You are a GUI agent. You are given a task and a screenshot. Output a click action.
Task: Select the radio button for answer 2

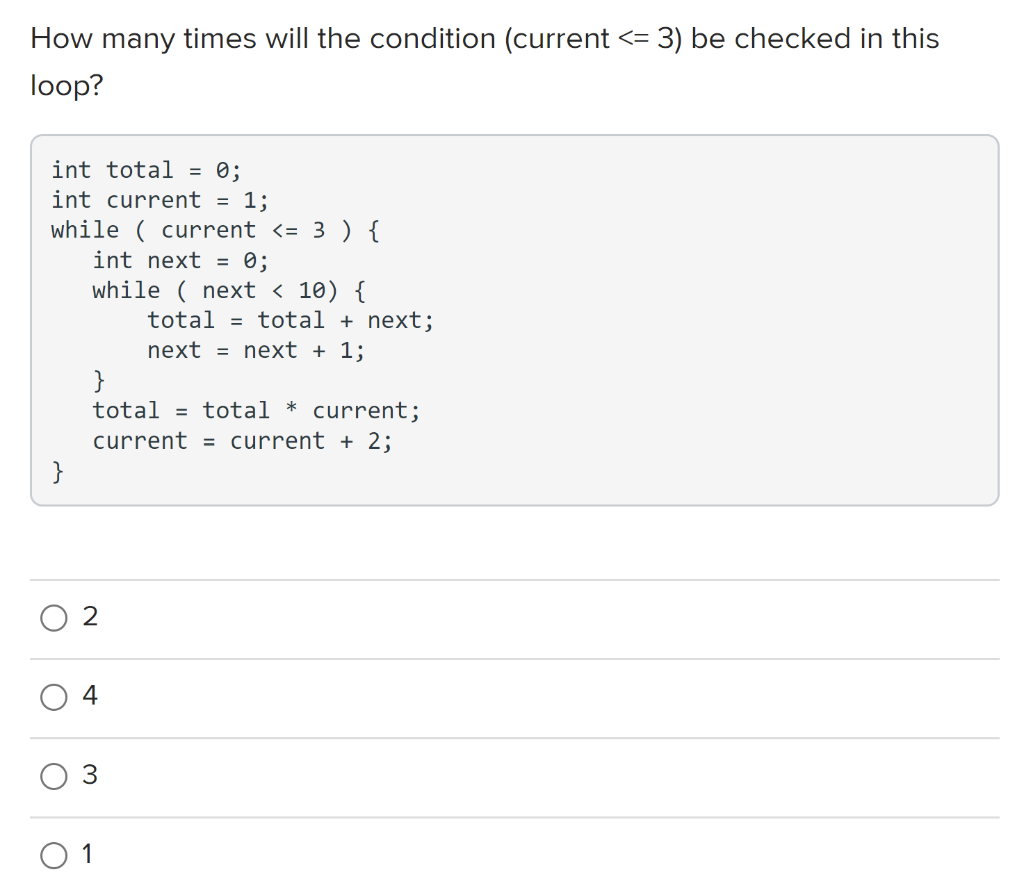click(x=53, y=618)
